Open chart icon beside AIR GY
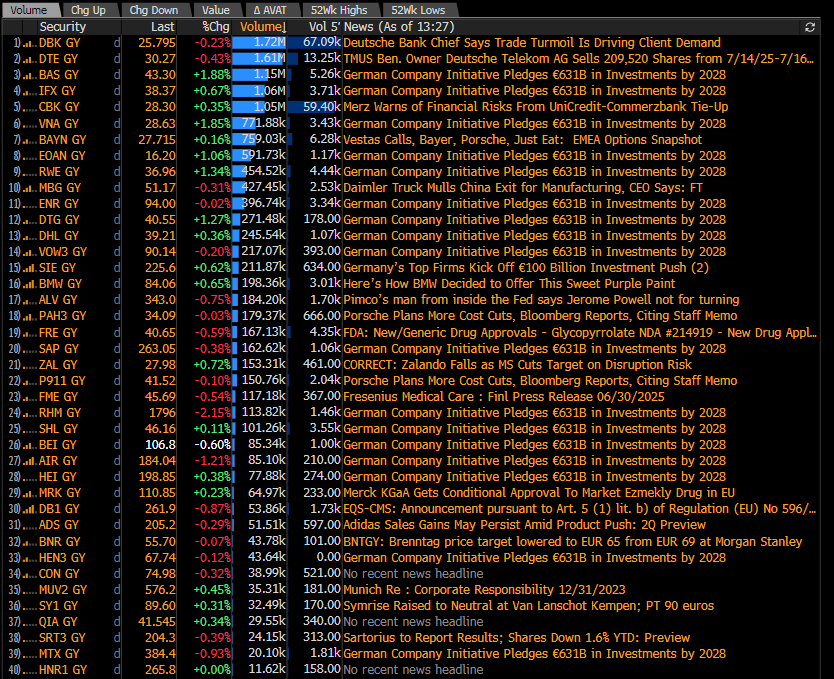 tap(29, 462)
